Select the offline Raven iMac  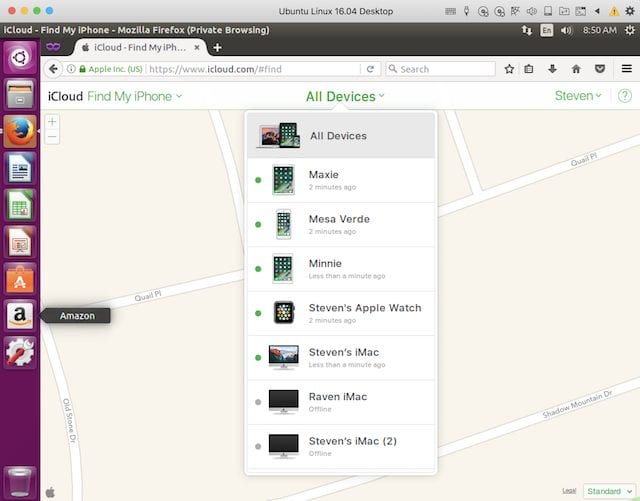coord(340,401)
